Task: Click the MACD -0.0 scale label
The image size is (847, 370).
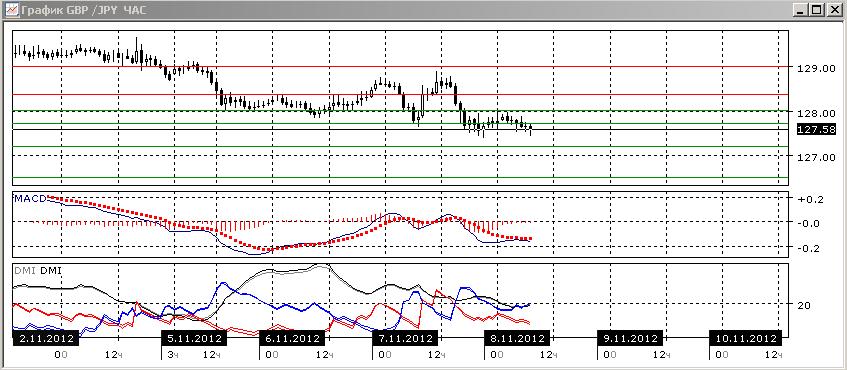Action: pos(808,223)
